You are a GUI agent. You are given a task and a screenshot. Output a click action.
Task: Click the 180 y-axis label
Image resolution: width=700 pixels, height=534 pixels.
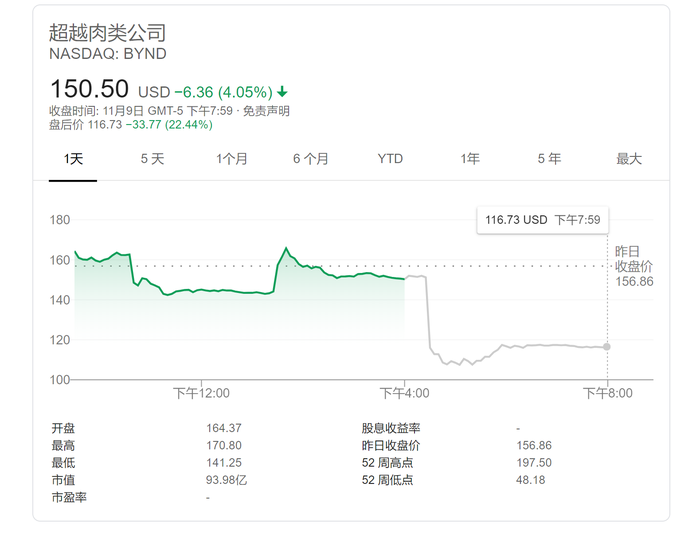pyautogui.click(x=60, y=220)
